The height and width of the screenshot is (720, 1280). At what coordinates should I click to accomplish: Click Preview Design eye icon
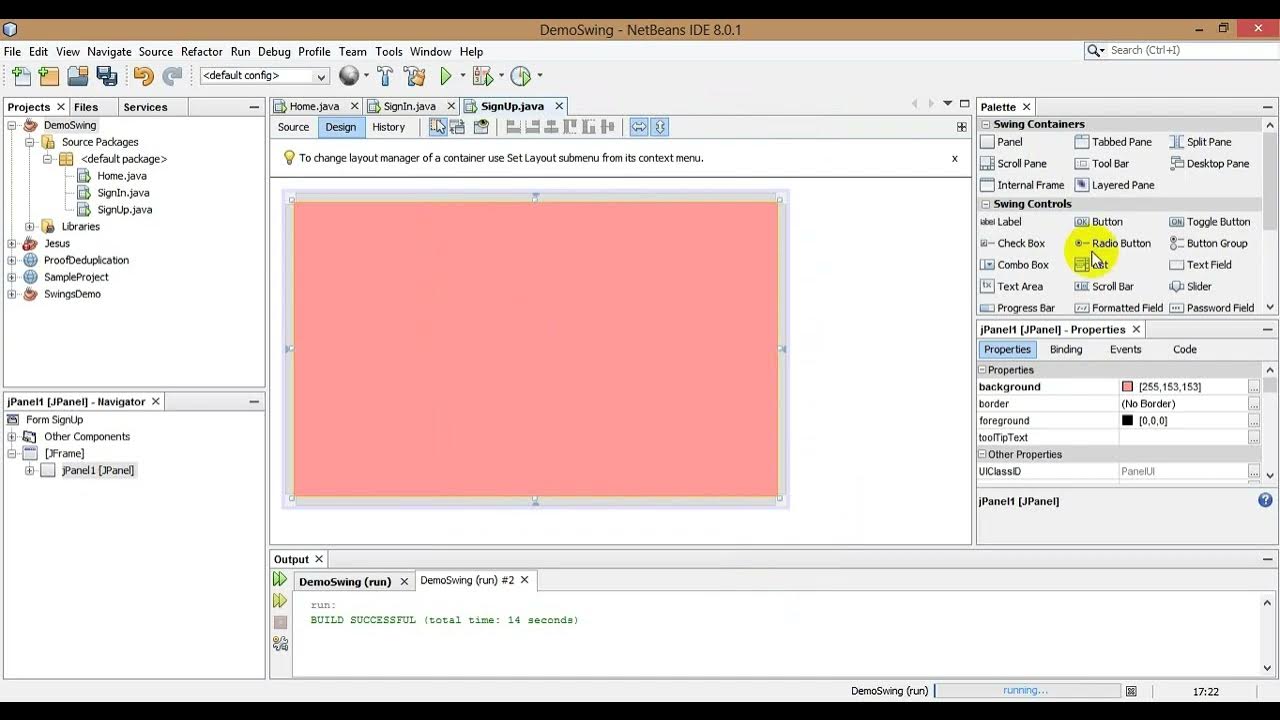[x=481, y=127]
